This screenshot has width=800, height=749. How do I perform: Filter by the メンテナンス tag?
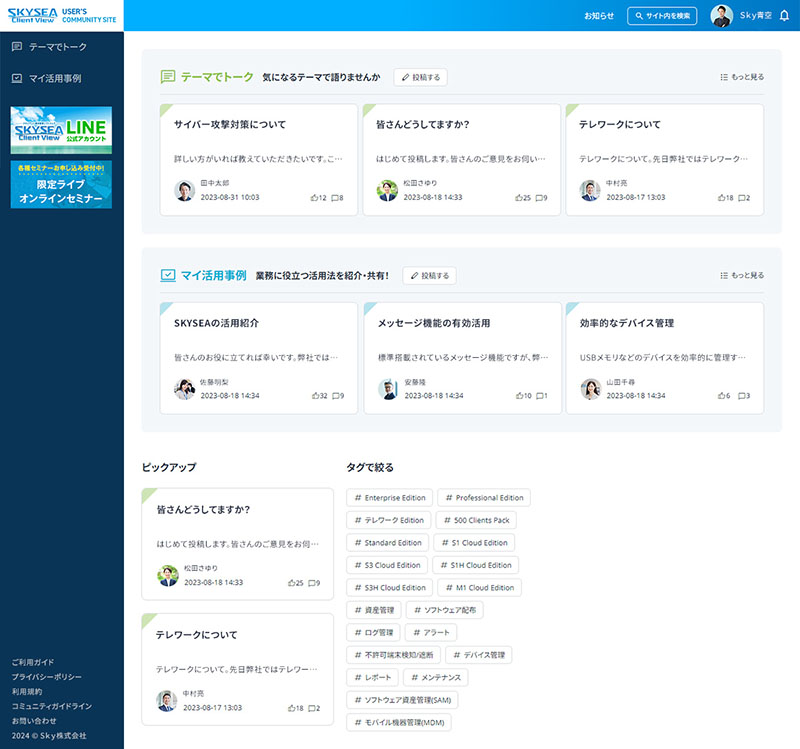pos(436,677)
